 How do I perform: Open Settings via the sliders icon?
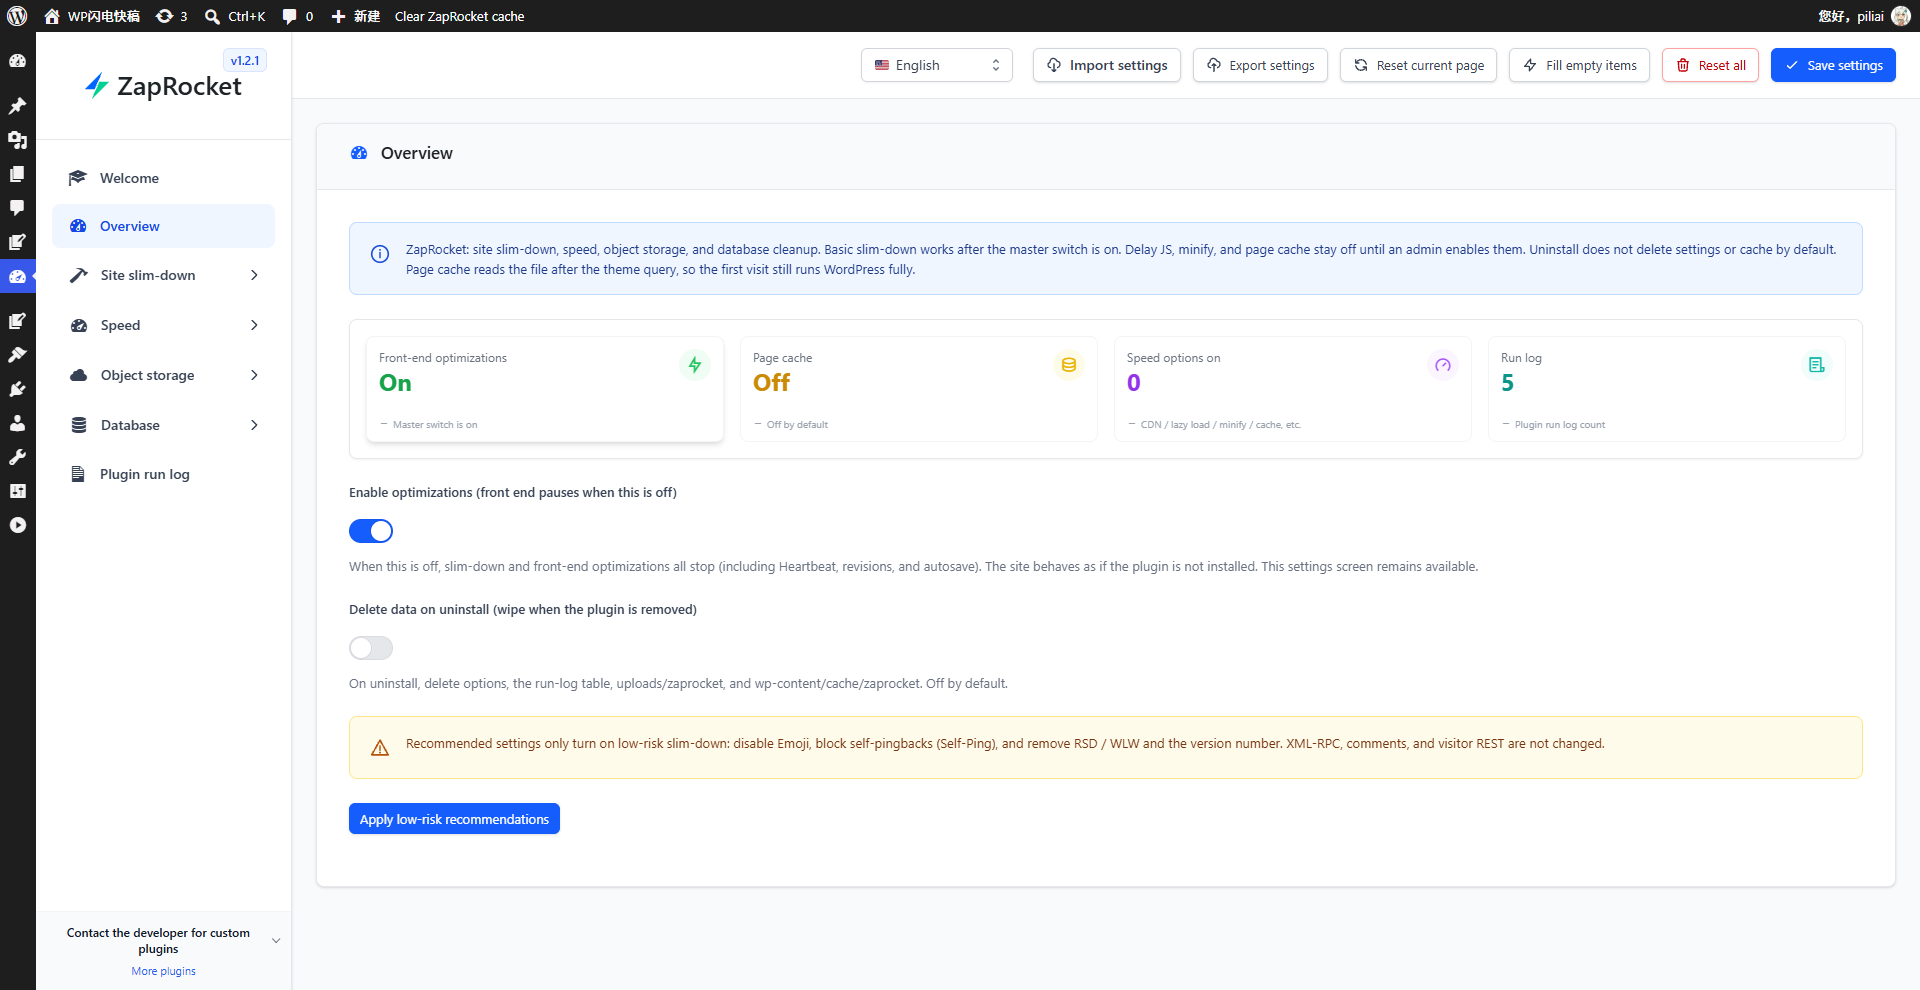pos(17,491)
